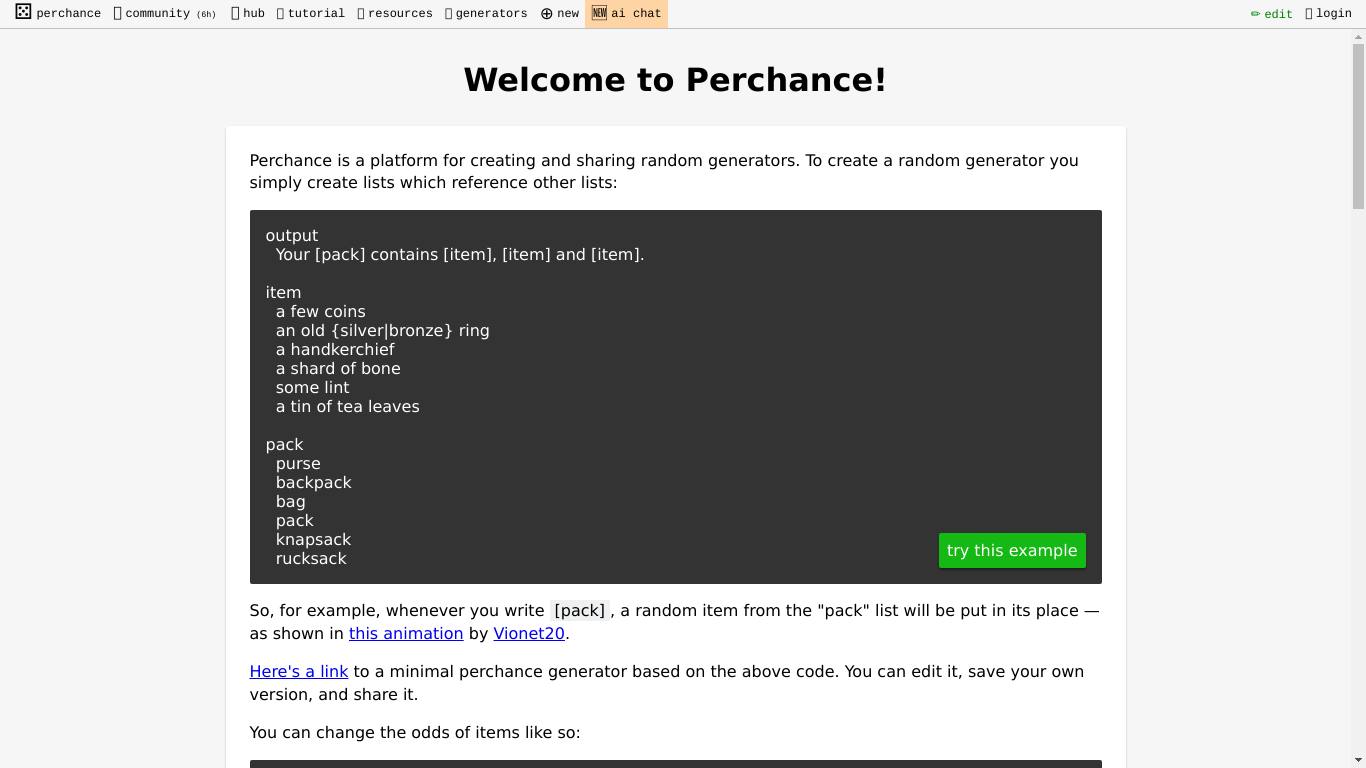This screenshot has width=1366, height=768.
Task: Click the green pencil edit icon
Action: [x=1255, y=14]
